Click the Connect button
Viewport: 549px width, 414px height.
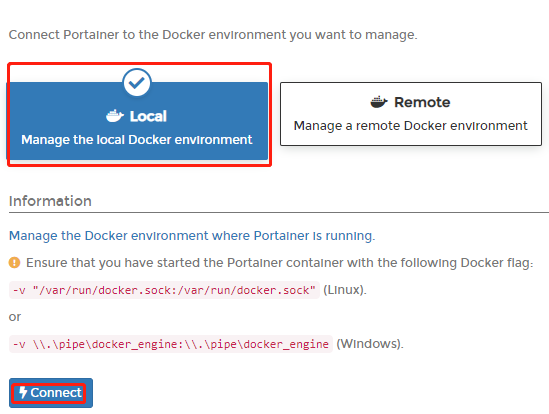pyautogui.click(x=51, y=393)
